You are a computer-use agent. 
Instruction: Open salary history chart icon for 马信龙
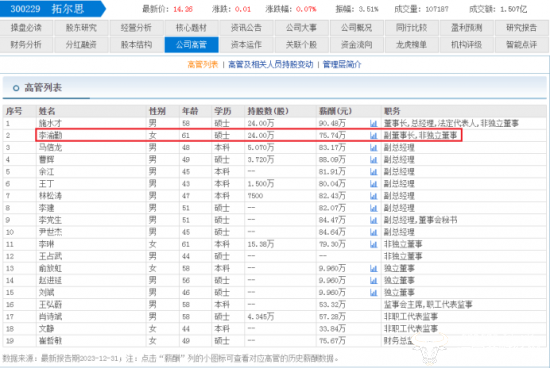tap(373, 148)
